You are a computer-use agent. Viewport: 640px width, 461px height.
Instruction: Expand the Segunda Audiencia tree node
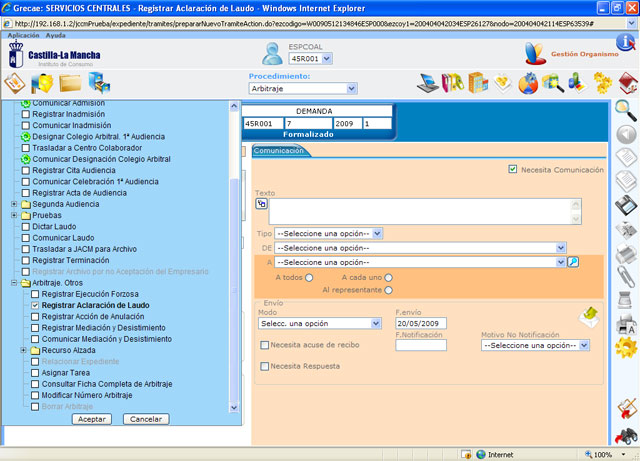pos(14,204)
